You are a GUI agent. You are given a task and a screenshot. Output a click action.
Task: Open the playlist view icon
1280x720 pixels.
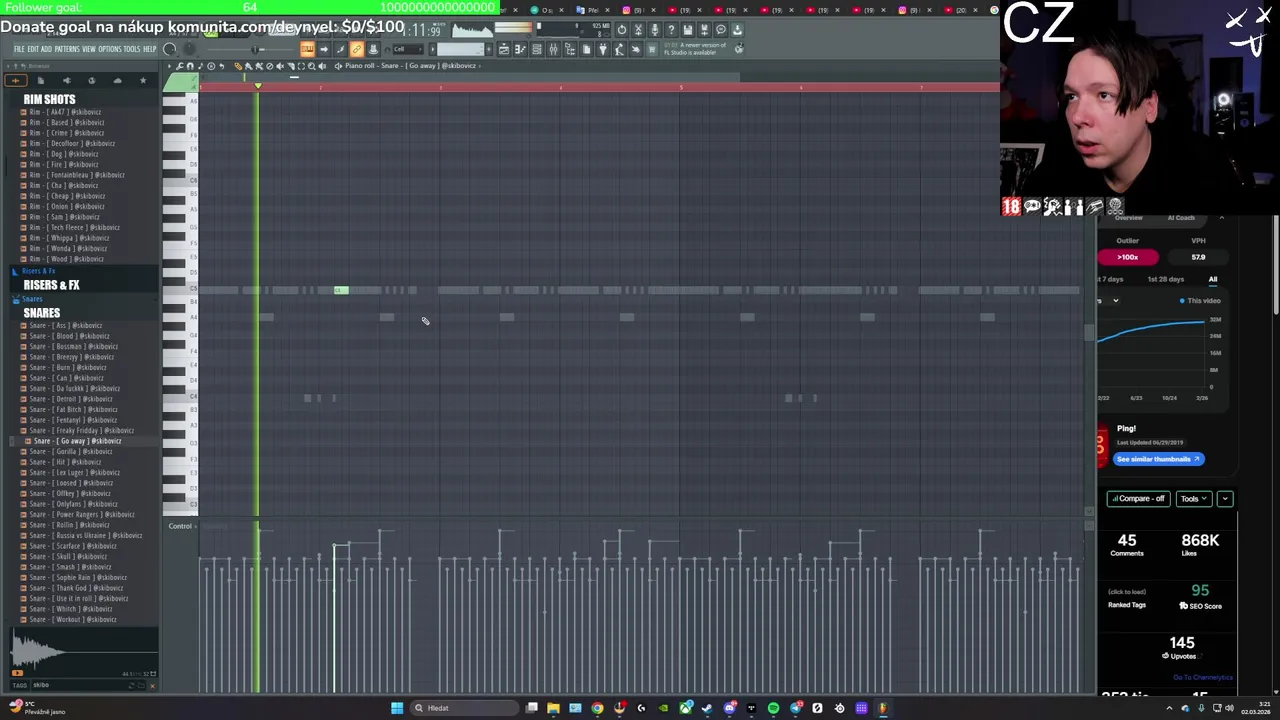(504, 49)
